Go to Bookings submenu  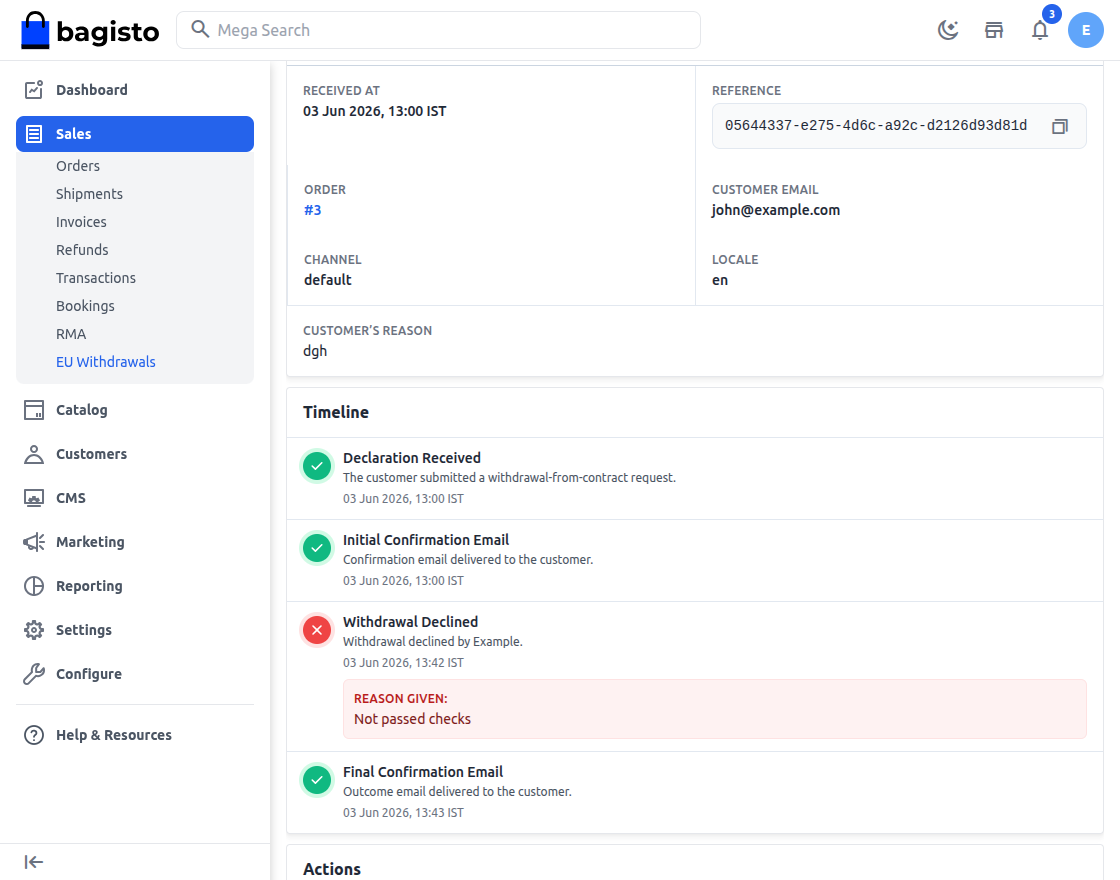(85, 306)
